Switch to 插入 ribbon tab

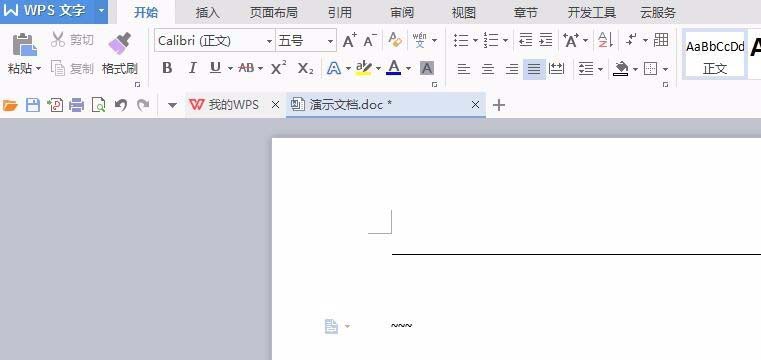click(208, 12)
